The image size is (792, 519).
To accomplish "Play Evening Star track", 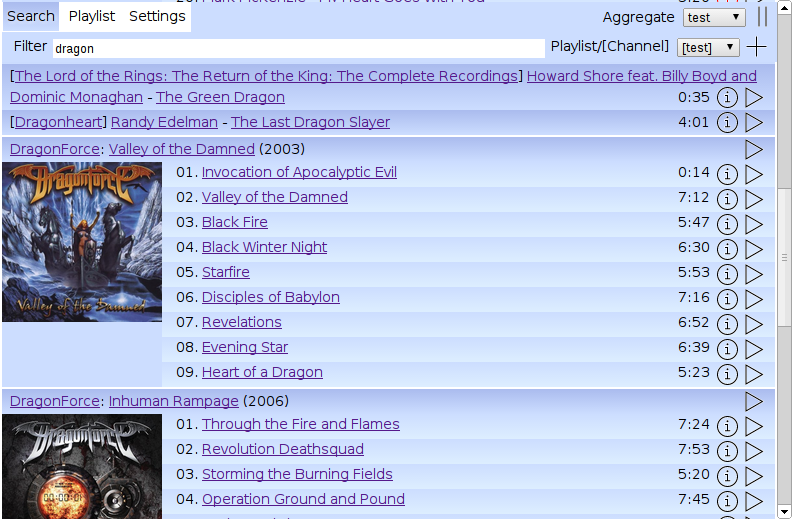I will [x=754, y=349].
